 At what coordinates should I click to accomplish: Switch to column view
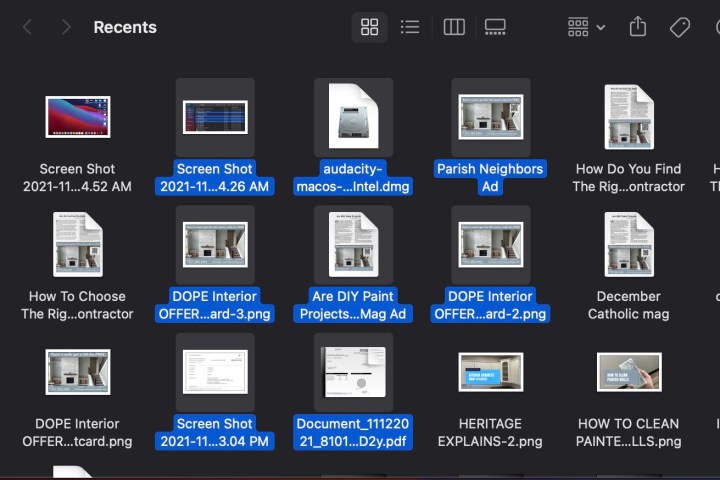[454, 27]
